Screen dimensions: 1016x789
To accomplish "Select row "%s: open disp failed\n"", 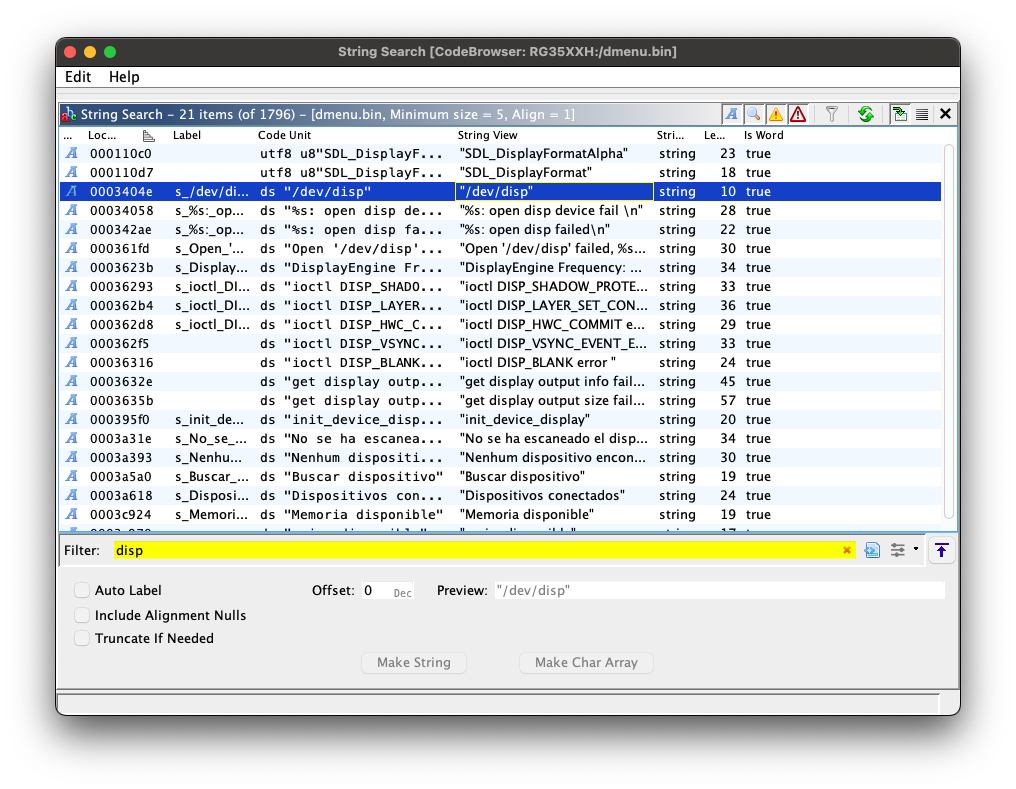I will point(500,230).
